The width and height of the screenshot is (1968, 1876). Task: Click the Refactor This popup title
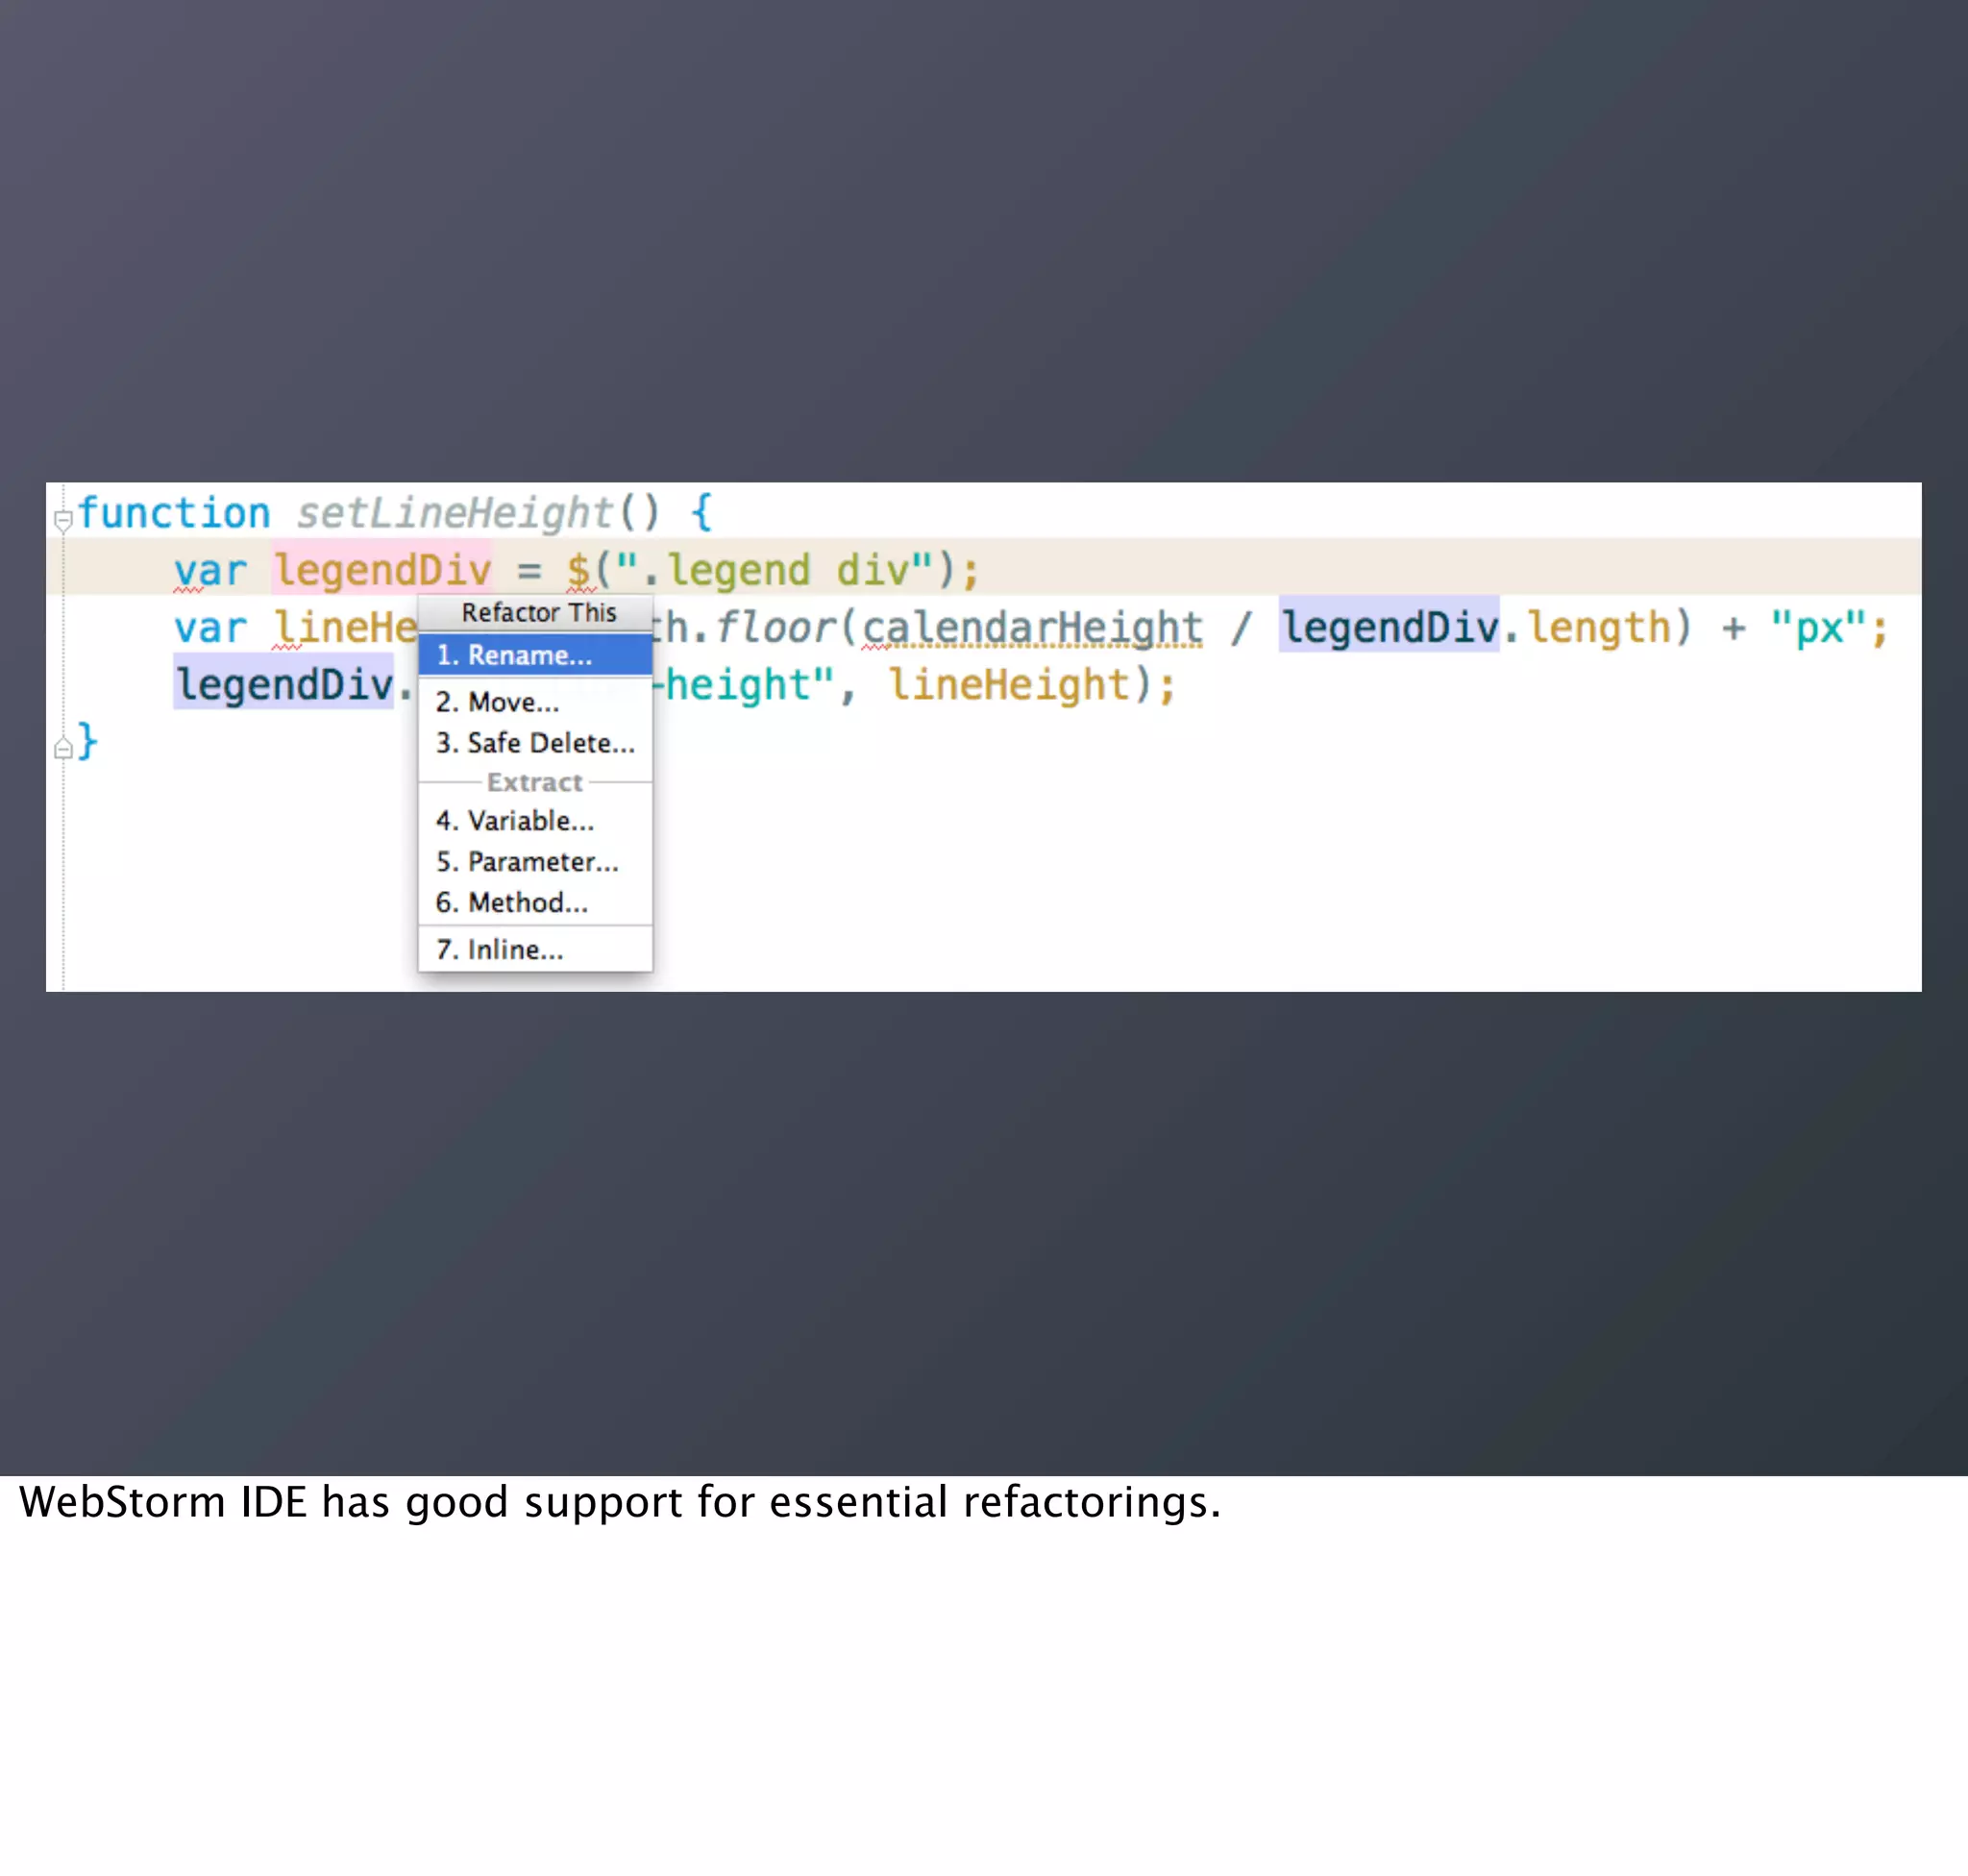[538, 612]
